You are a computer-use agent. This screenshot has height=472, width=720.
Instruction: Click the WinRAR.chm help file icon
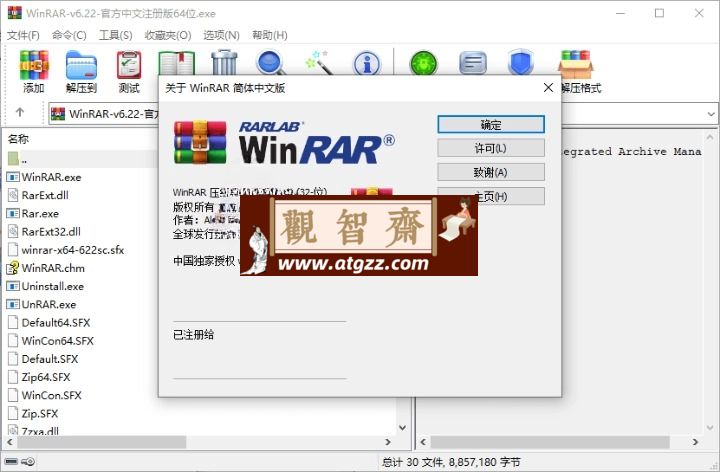[13, 268]
